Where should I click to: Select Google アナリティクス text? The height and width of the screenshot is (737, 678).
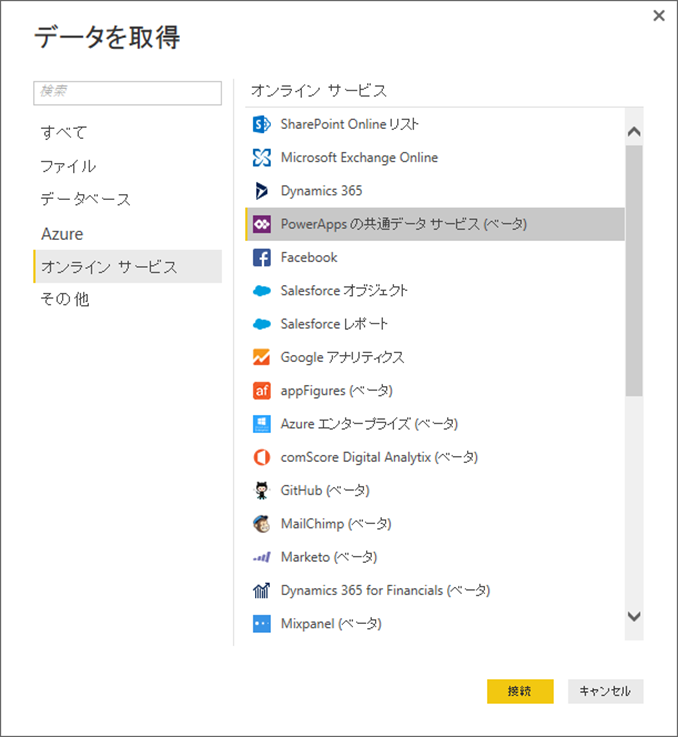[342, 357]
